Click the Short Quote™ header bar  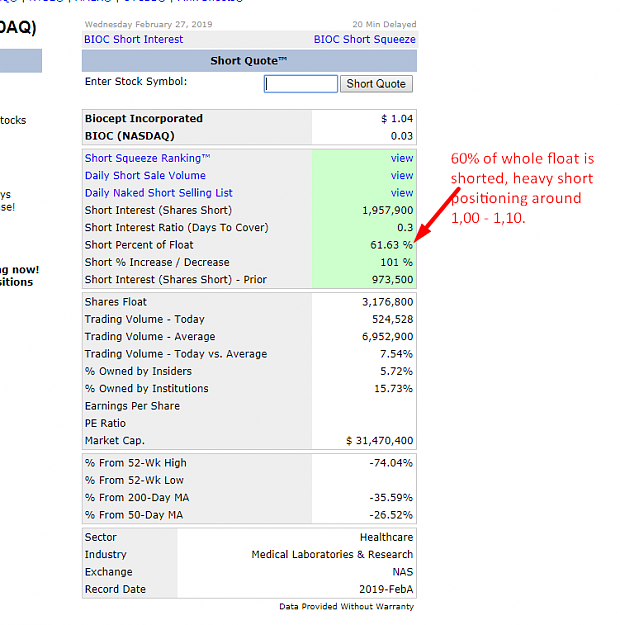250,61
